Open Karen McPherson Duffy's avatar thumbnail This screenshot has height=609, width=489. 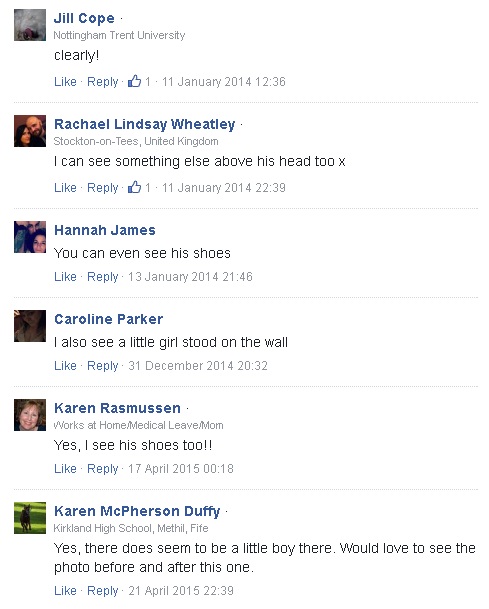click(30, 518)
